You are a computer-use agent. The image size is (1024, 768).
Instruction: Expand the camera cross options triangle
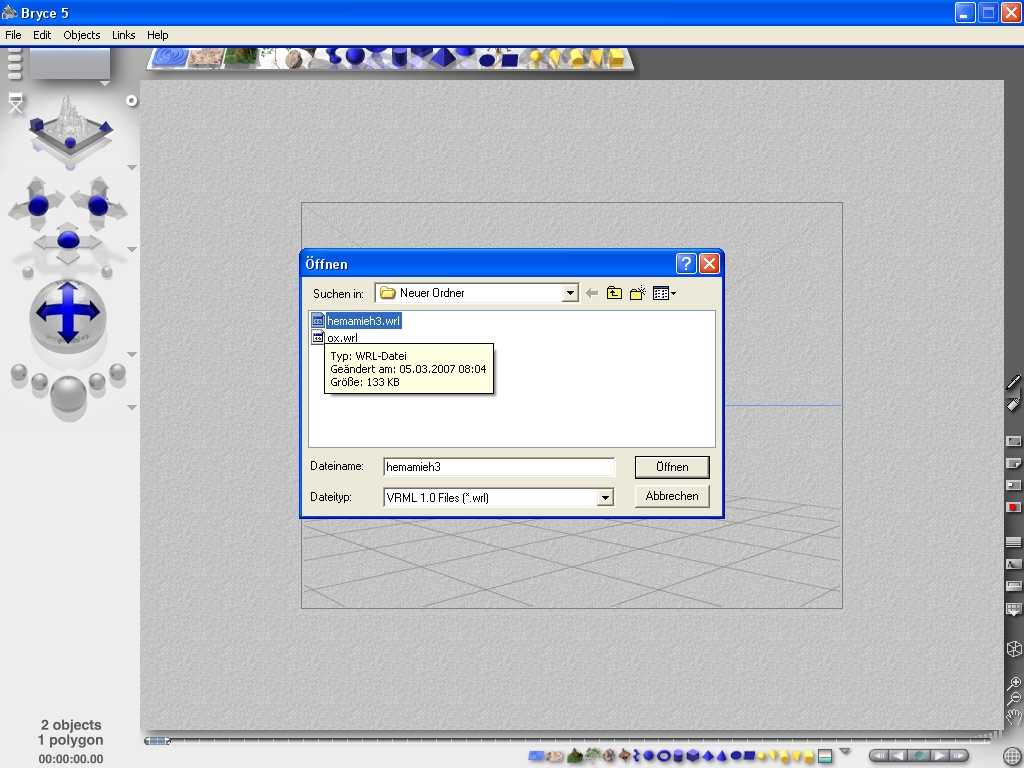131,249
